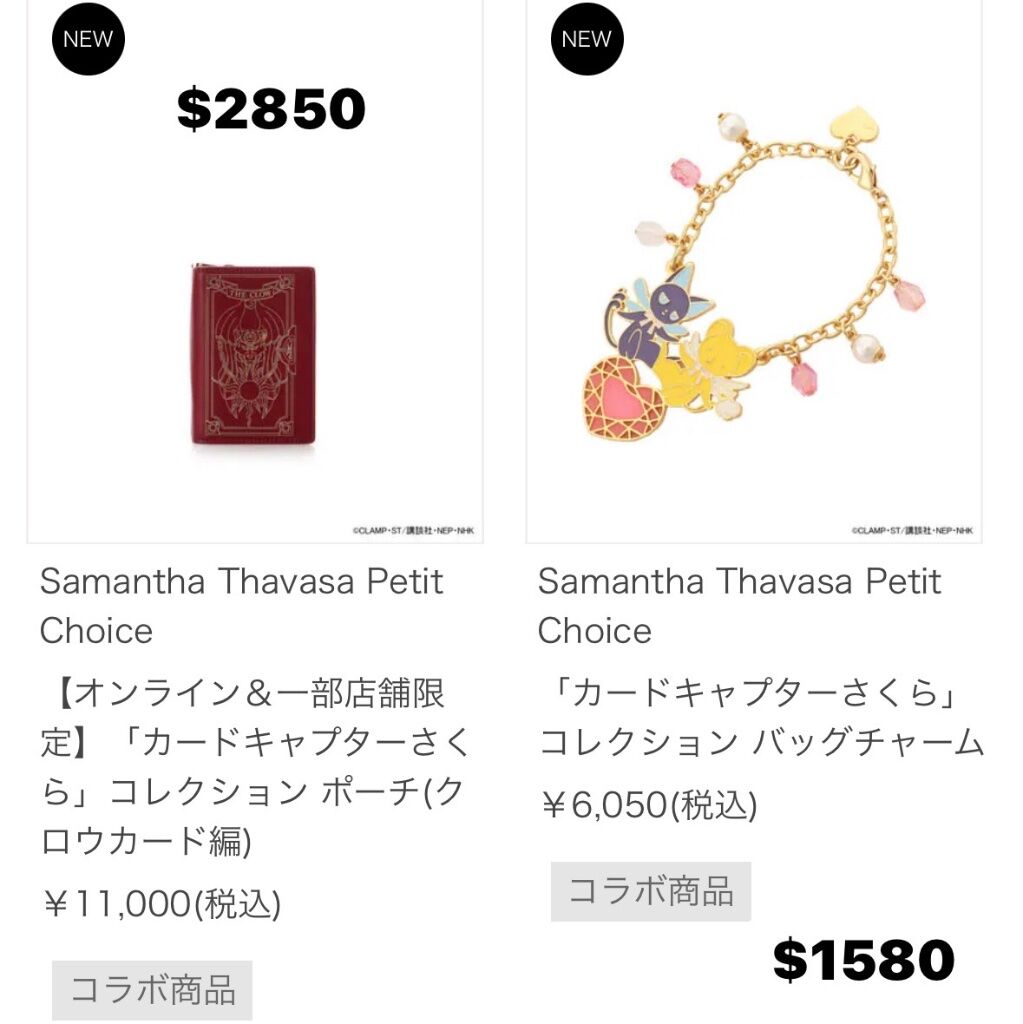Click the CLAMP copyright text under the pouch
The width and height of the screenshot is (1023, 1024).
(x=414, y=530)
